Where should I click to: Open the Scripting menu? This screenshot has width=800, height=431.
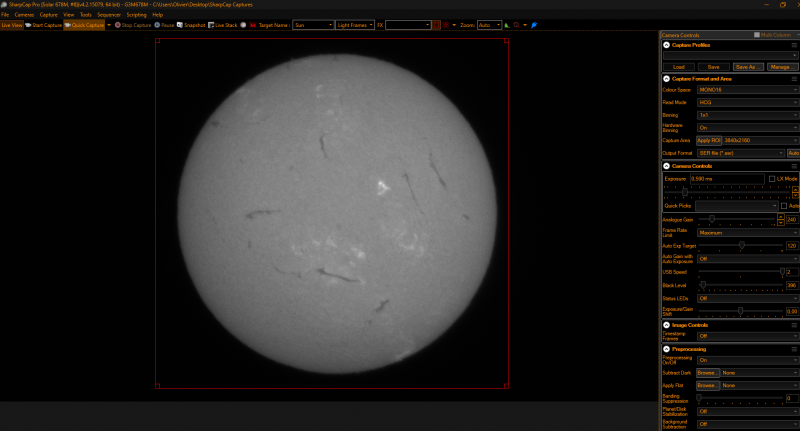[137, 15]
